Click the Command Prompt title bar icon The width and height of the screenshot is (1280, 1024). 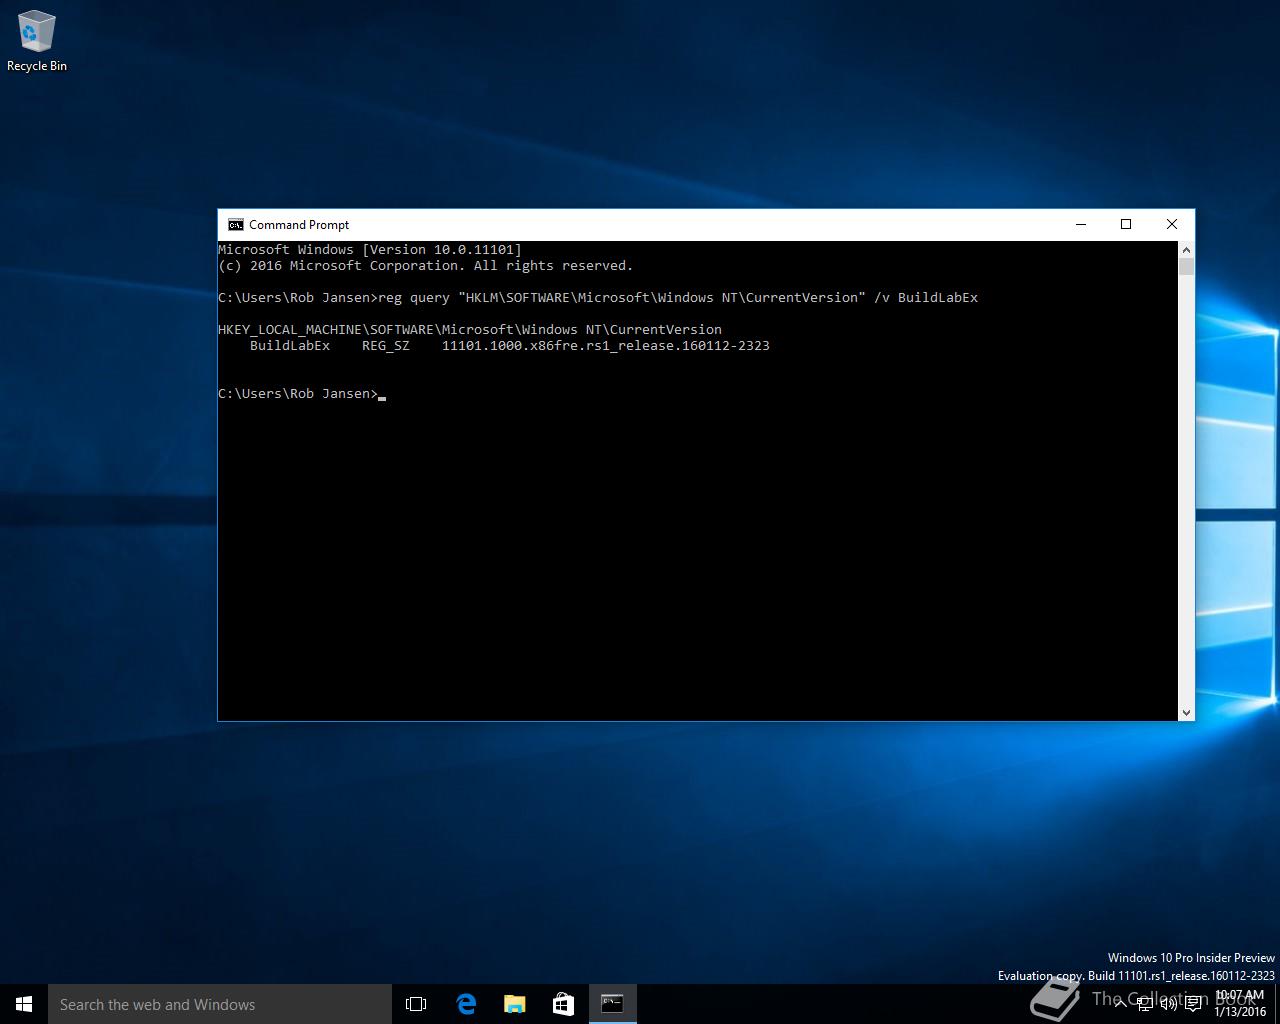coord(236,225)
